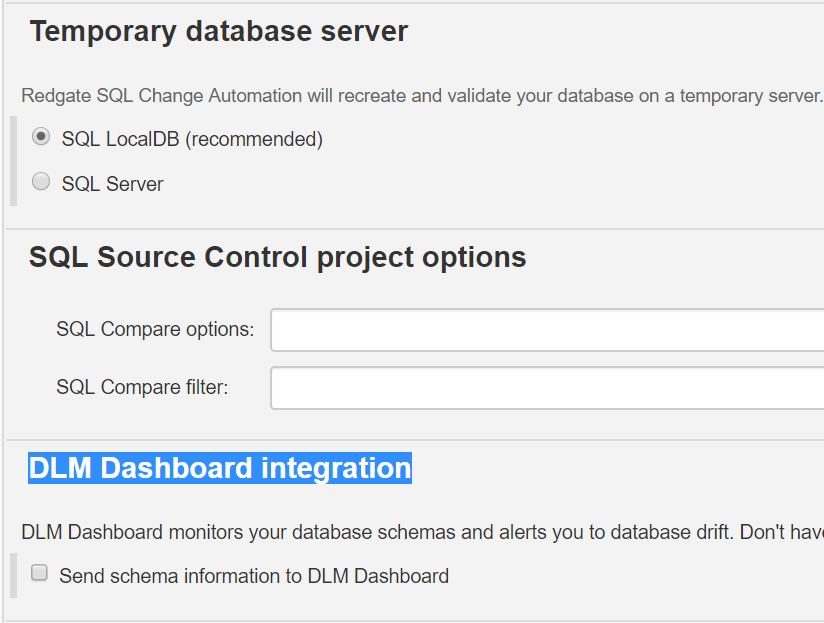Viewport: 824px width, 623px height.
Task: Place cursor in the SQL Compare options textbox
Action: 540,330
